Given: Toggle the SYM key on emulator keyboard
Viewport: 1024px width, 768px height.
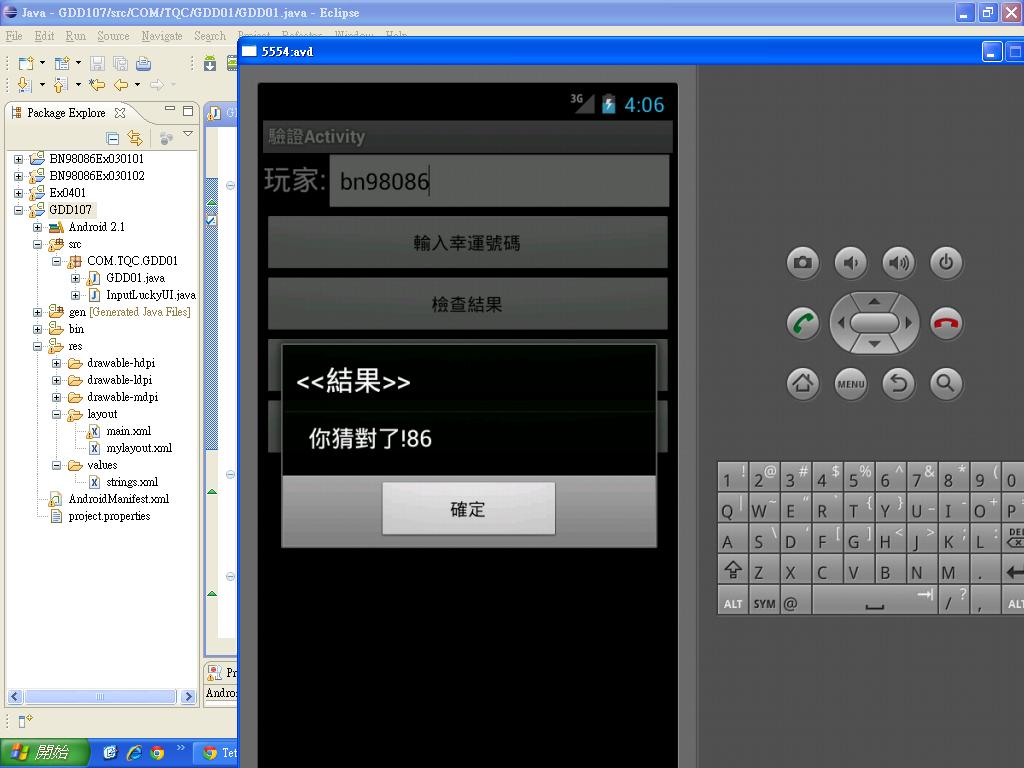Looking at the screenshot, I should pos(764,603).
